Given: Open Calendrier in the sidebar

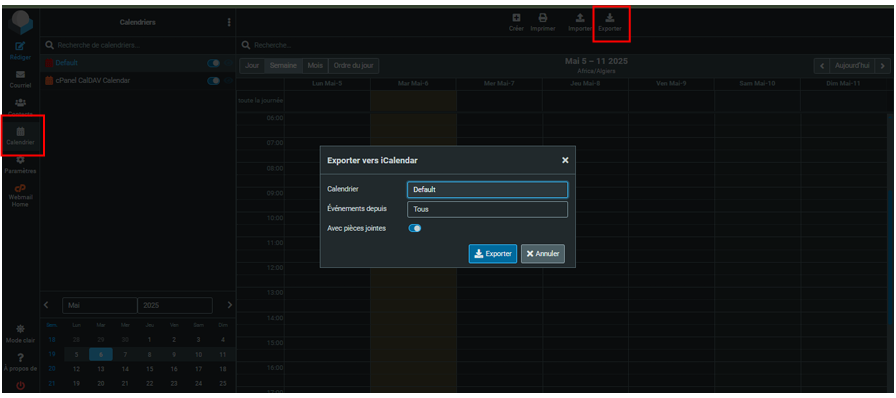Looking at the screenshot, I should [x=20, y=136].
